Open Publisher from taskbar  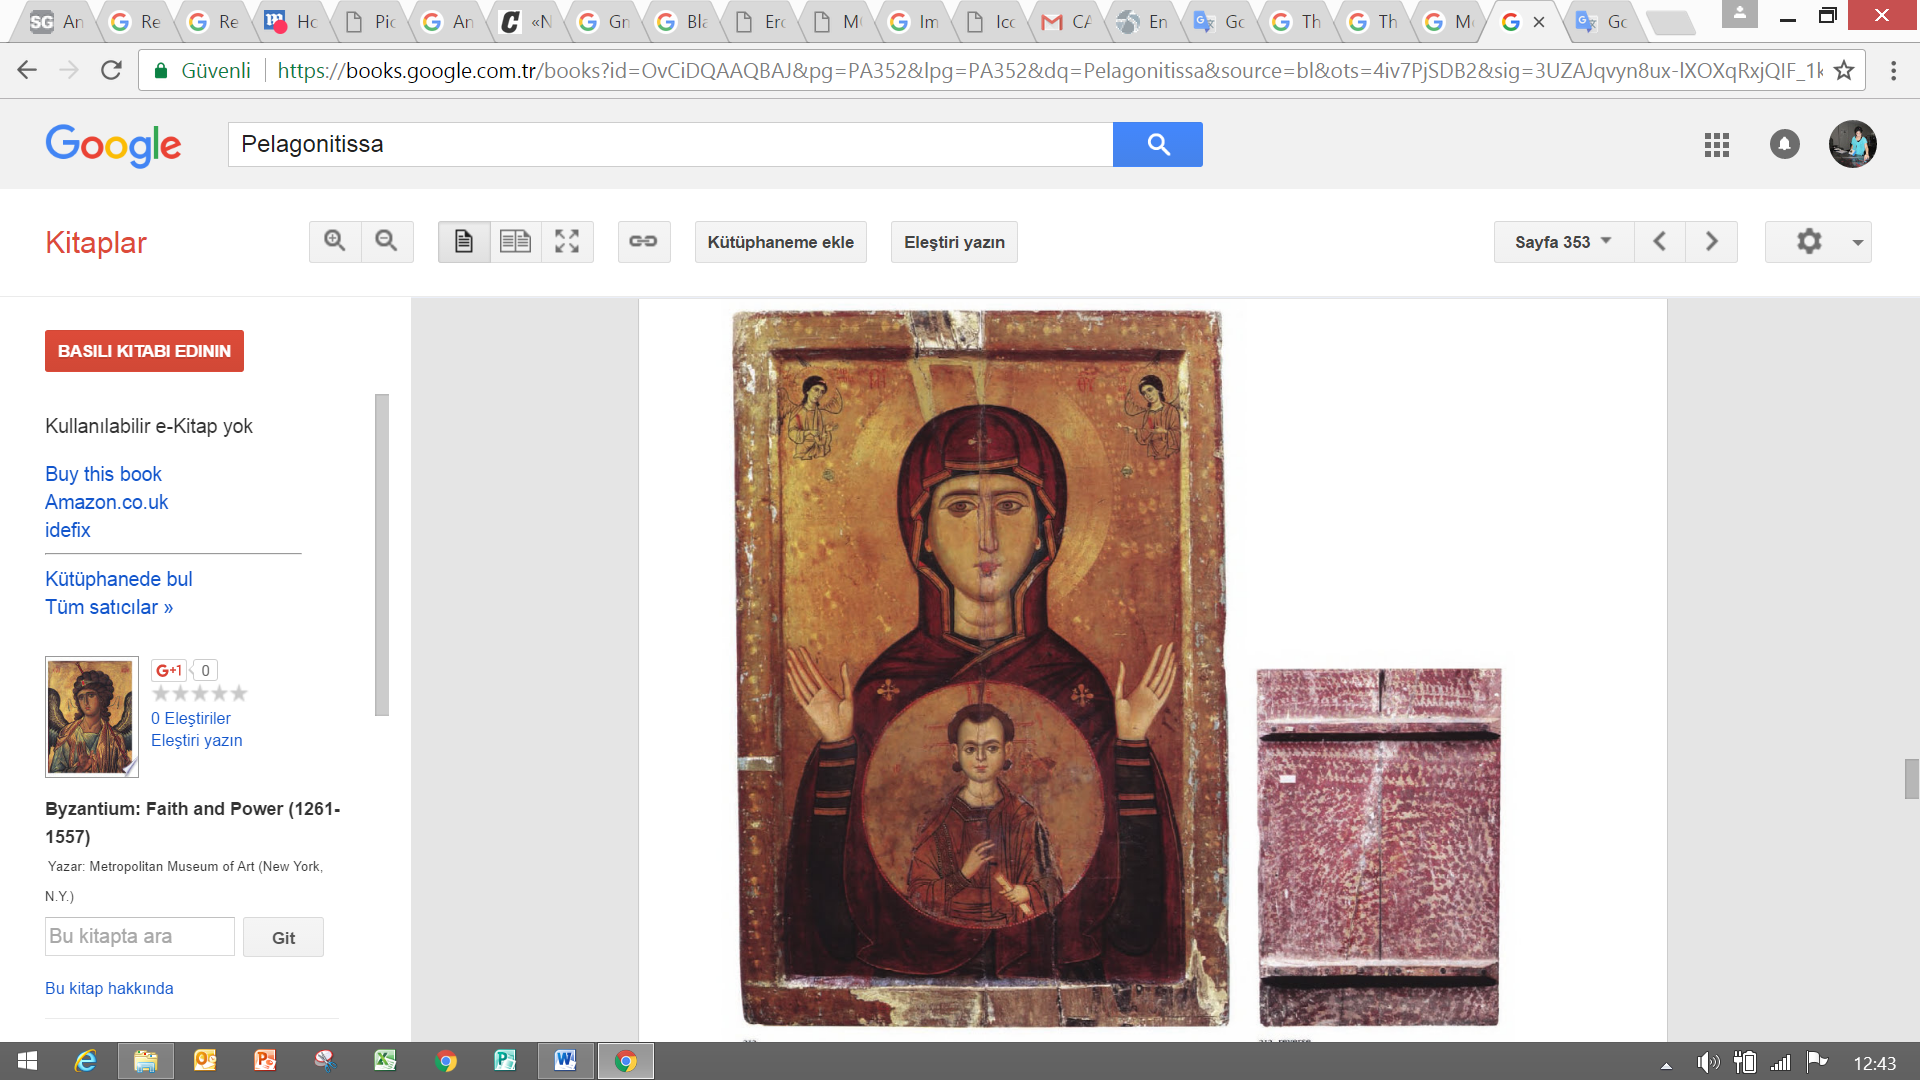point(505,1061)
